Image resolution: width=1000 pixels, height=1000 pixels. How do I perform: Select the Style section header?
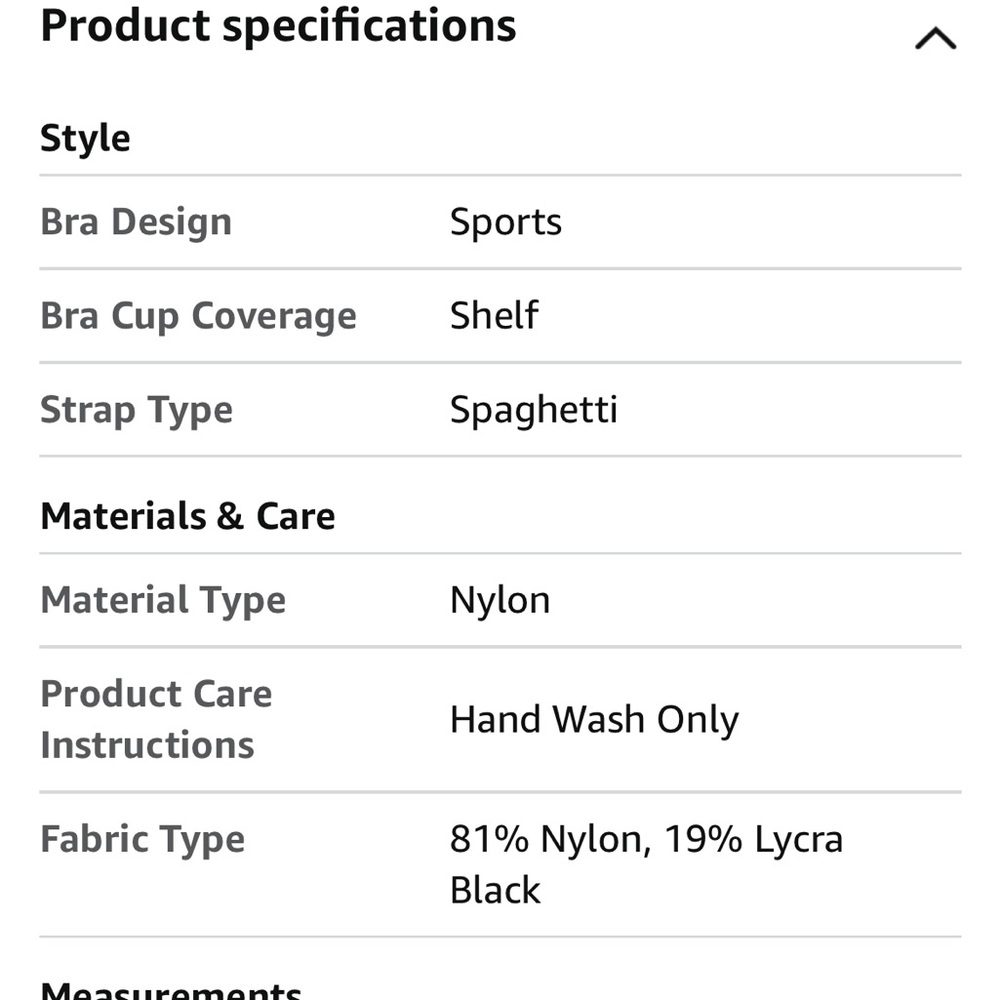coord(85,138)
